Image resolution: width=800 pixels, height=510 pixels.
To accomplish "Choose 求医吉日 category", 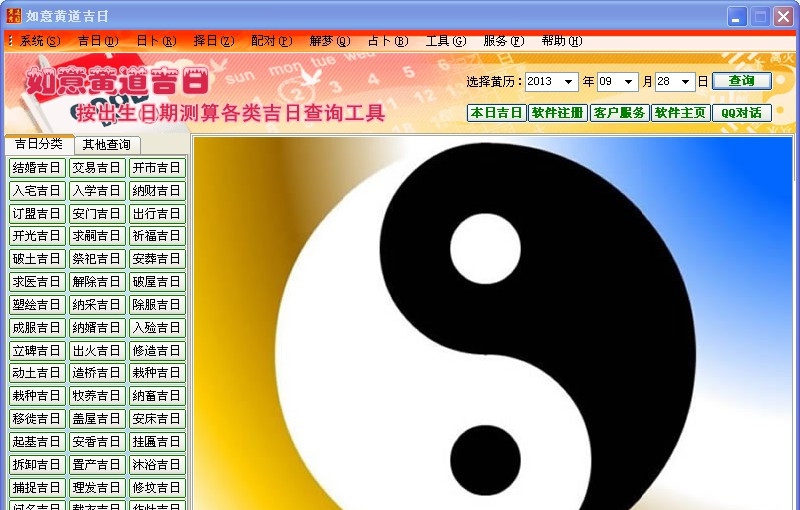I will tap(37, 282).
